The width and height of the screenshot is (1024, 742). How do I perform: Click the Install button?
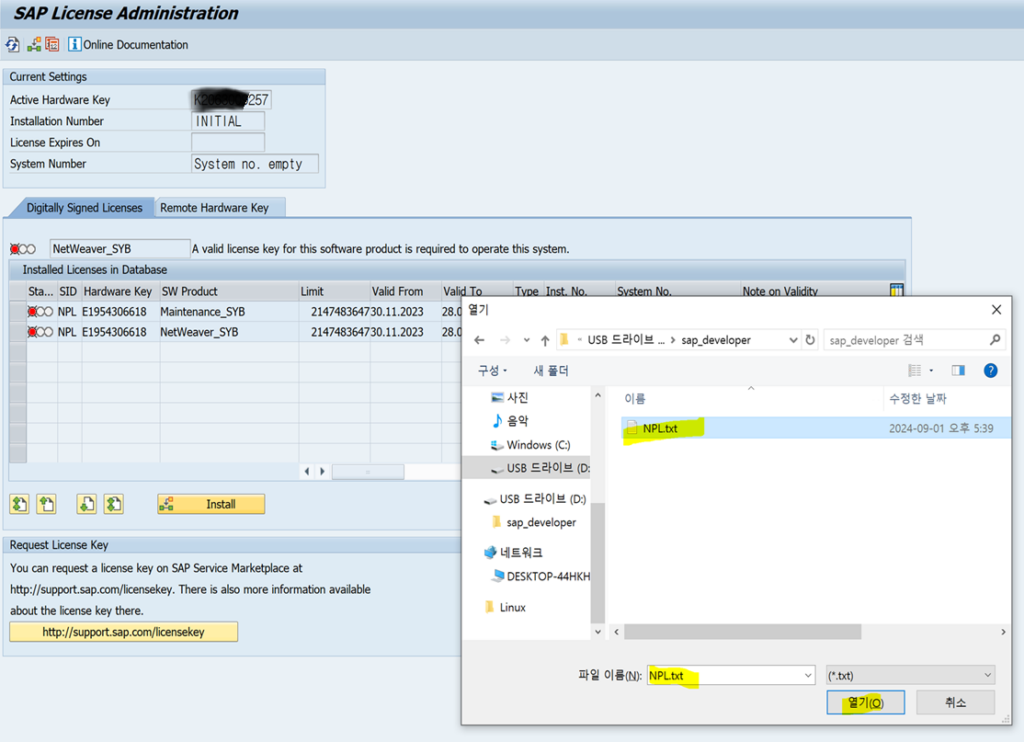point(211,504)
